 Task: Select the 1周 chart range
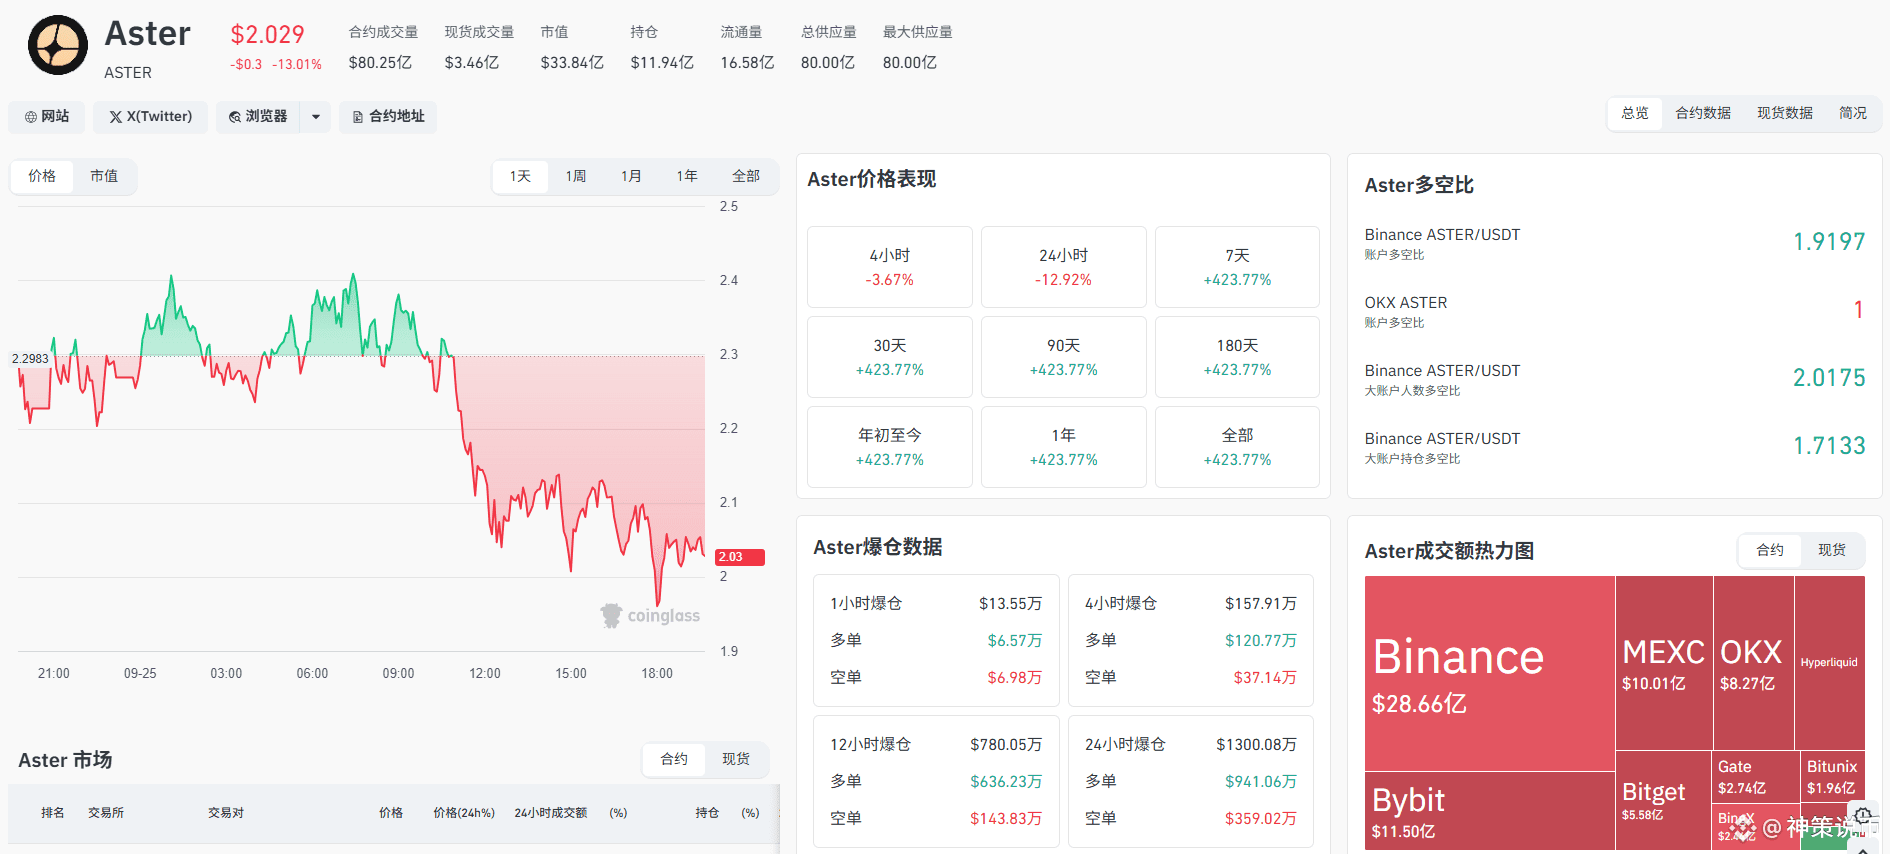(576, 176)
